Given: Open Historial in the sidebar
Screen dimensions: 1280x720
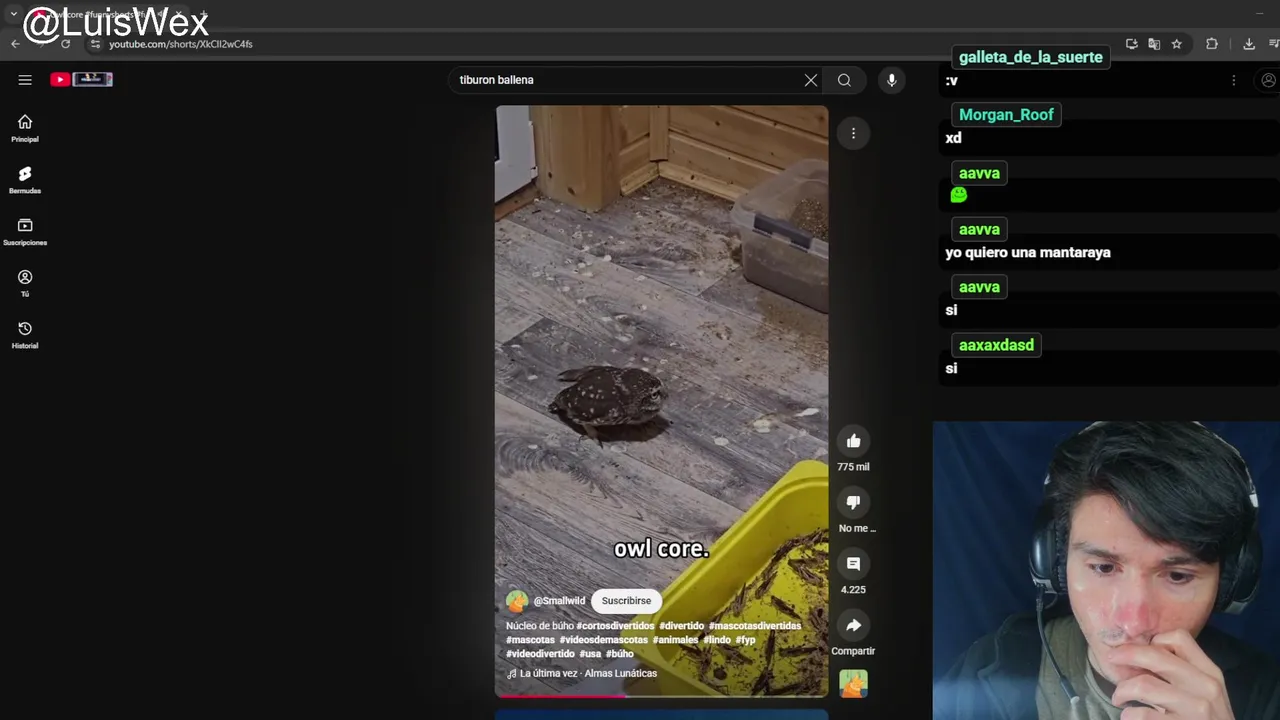Looking at the screenshot, I should click(x=25, y=335).
